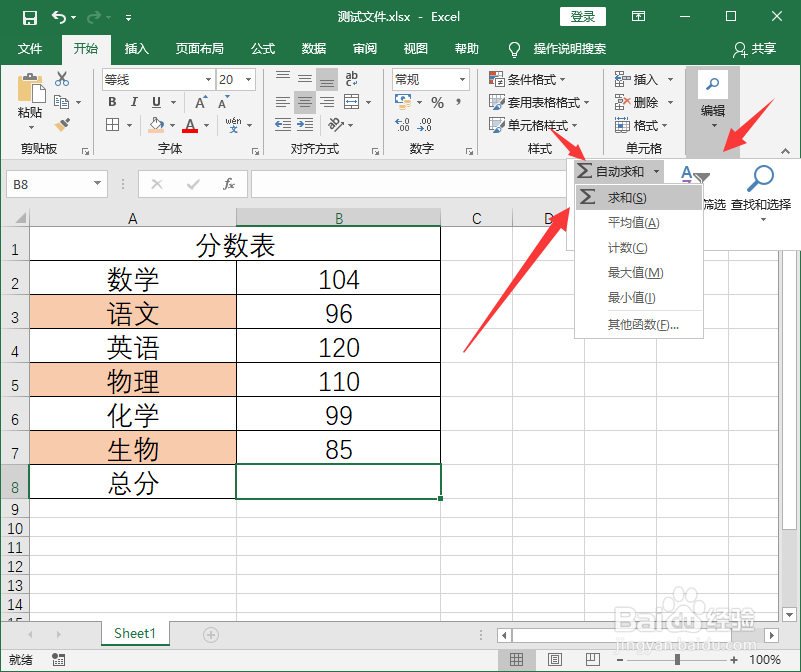Toggle bold formatting with B button

[x=111, y=103]
